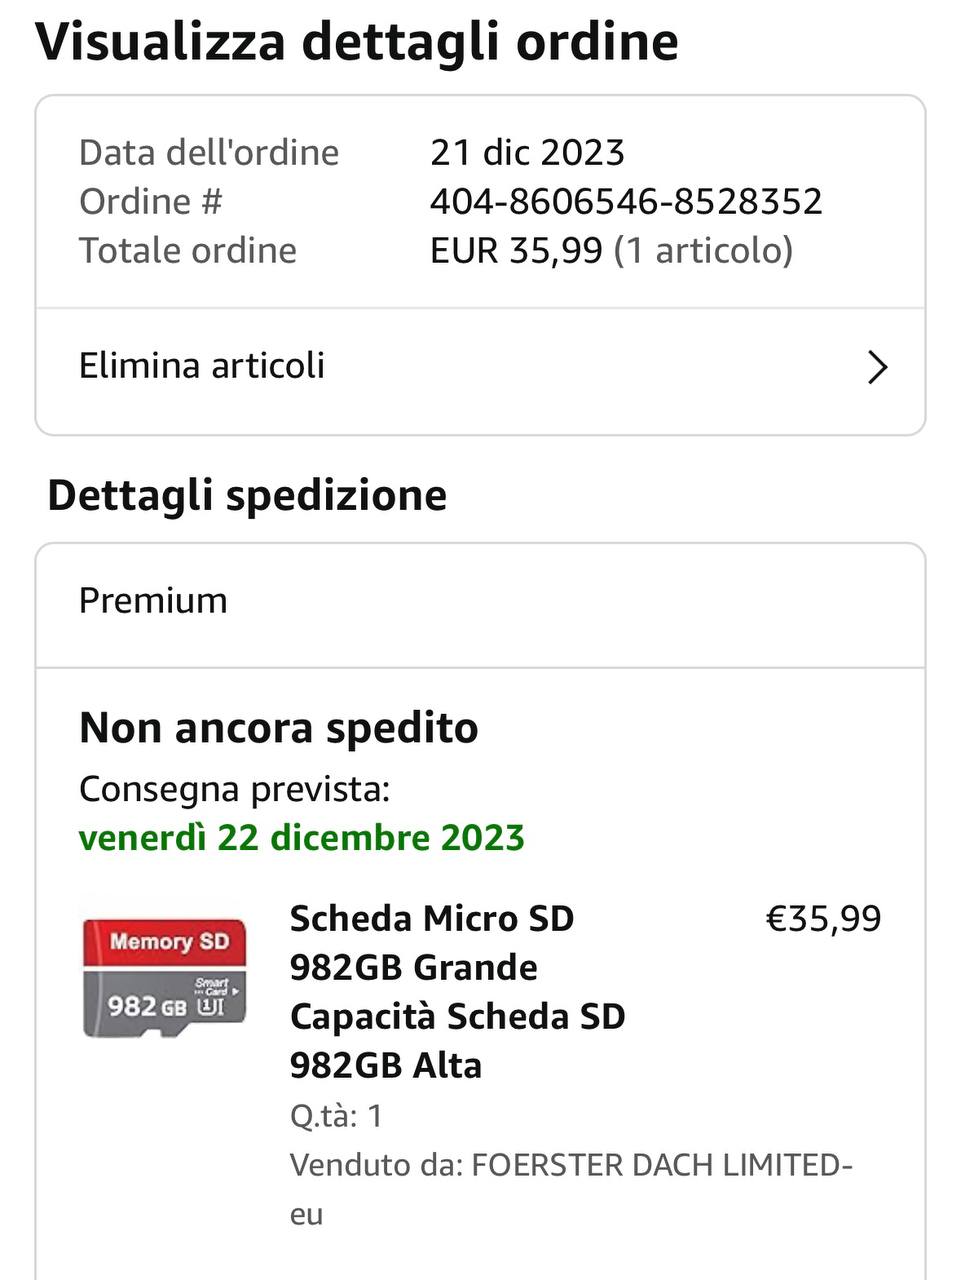The width and height of the screenshot is (961, 1280).
Task: Click the Dettagli spedizione section heading
Action: (x=247, y=495)
